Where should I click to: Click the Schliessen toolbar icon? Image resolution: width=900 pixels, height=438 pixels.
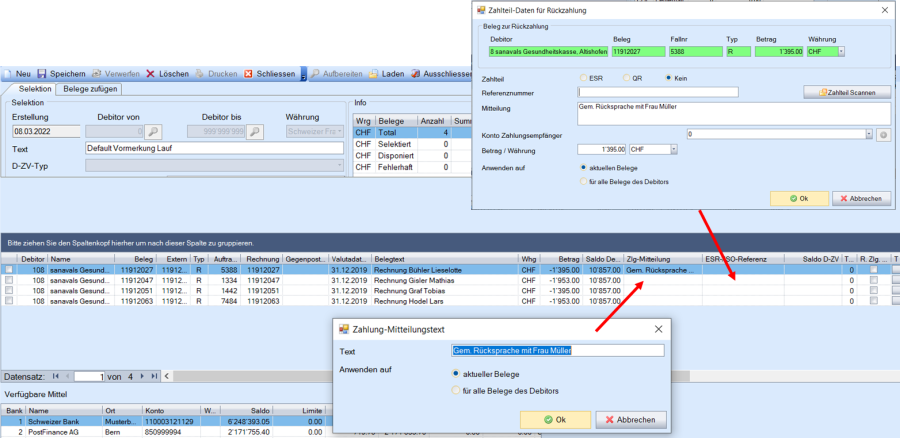249,74
